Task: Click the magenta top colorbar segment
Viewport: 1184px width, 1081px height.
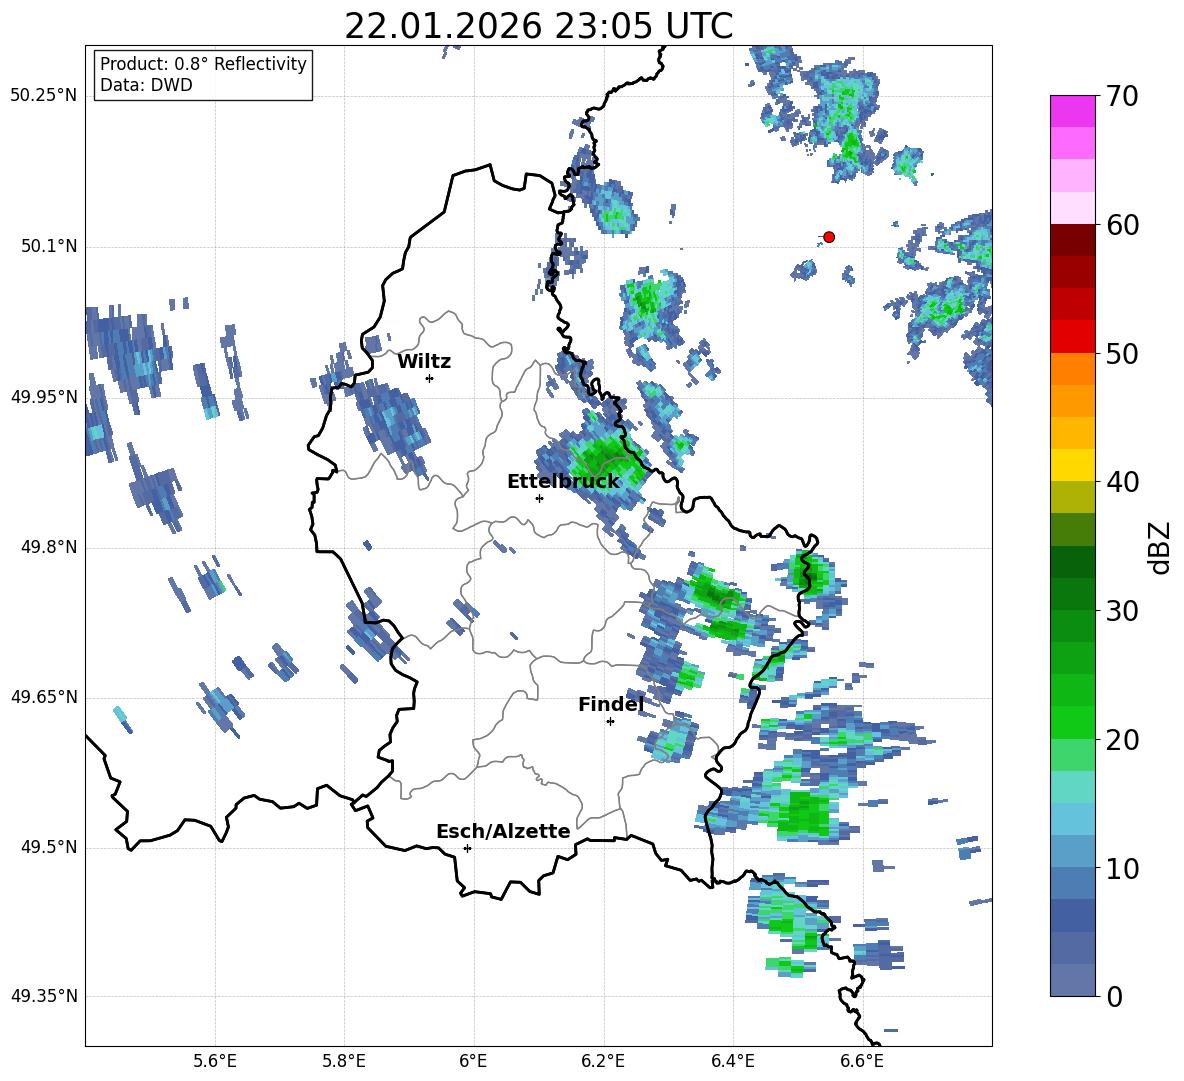Action: pos(1072,112)
